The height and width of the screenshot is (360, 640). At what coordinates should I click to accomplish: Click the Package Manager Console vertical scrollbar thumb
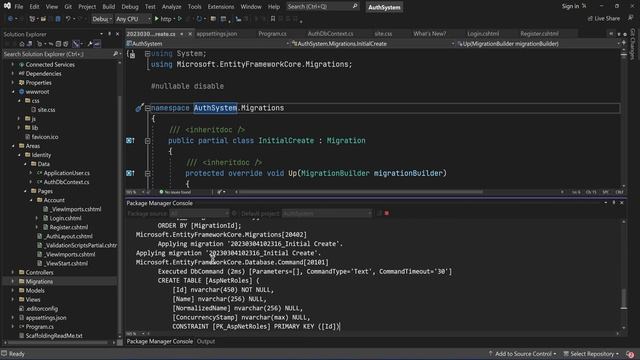coord(624,299)
